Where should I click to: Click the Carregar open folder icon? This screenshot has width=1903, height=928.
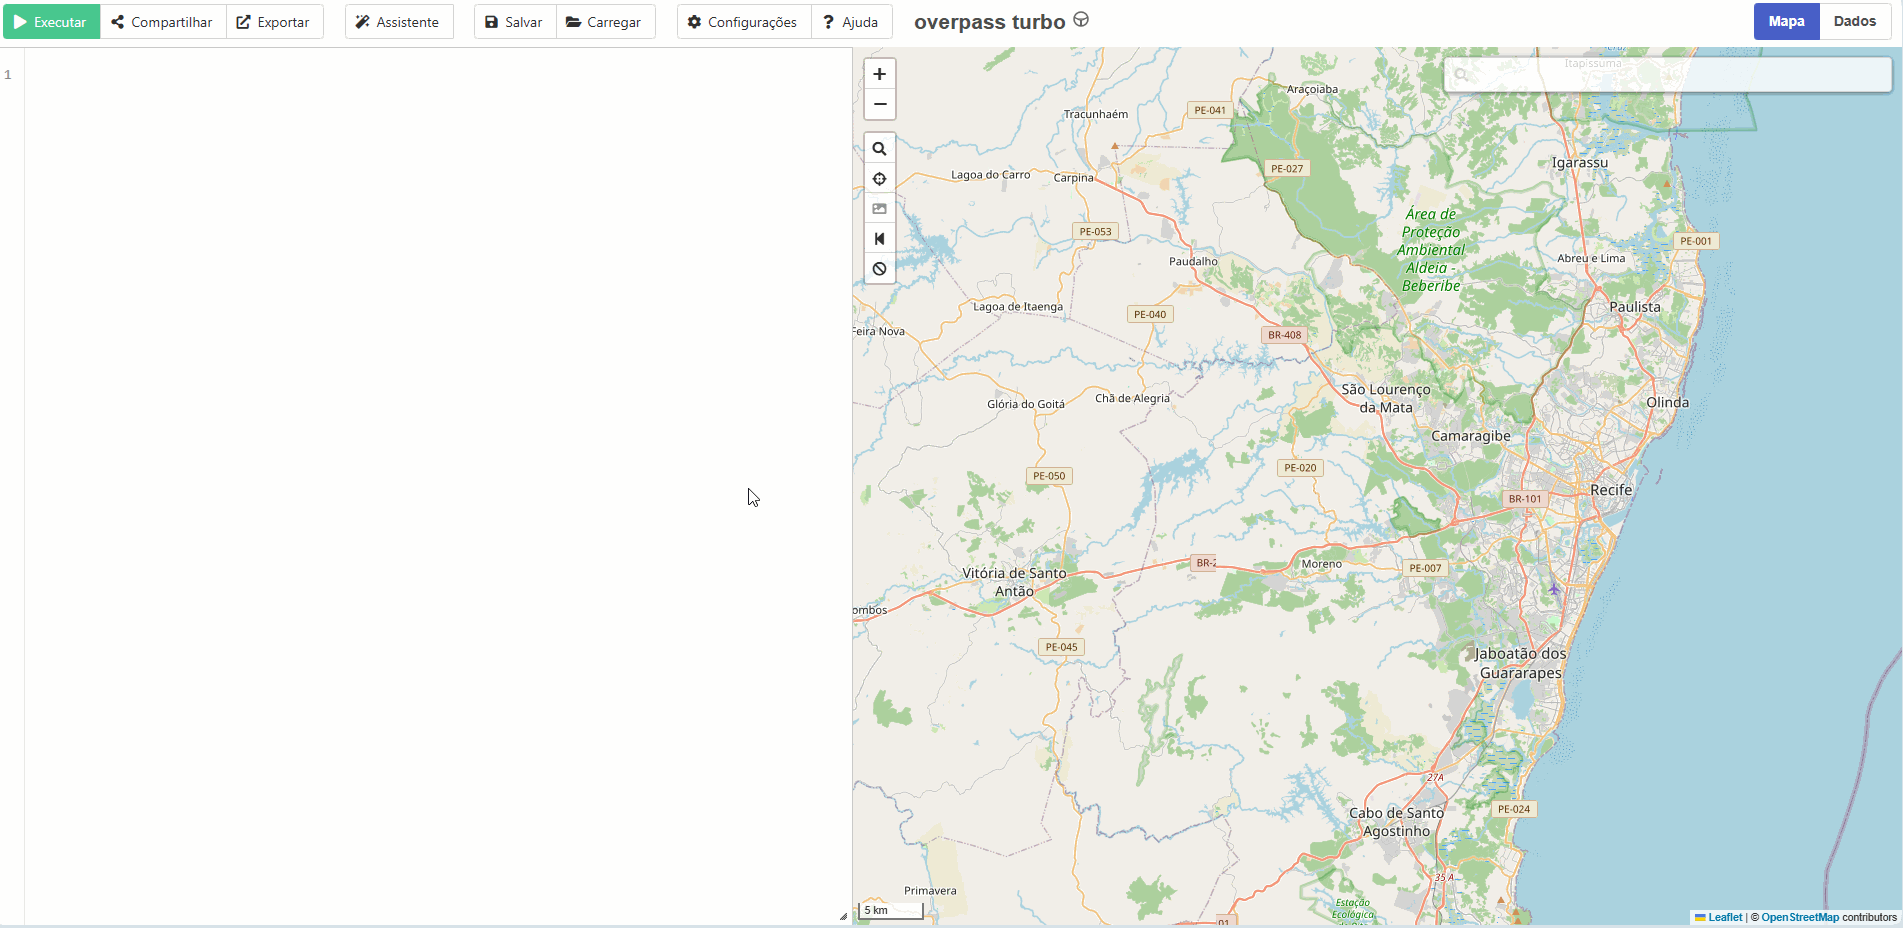click(x=574, y=22)
